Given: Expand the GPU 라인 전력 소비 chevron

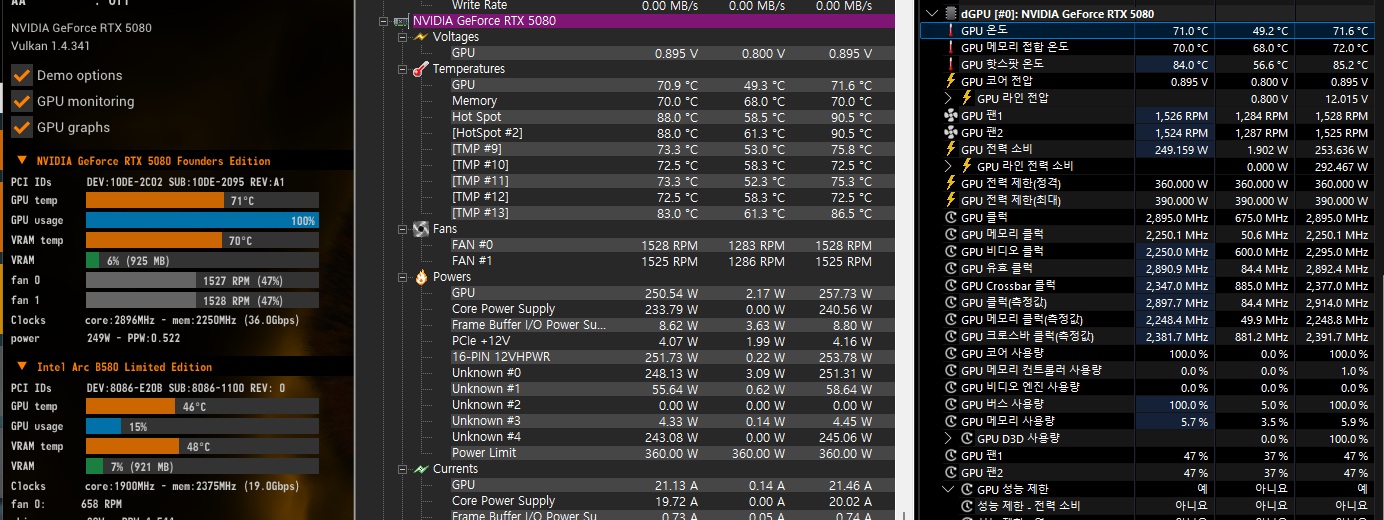Looking at the screenshot, I should tap(948, 166).
